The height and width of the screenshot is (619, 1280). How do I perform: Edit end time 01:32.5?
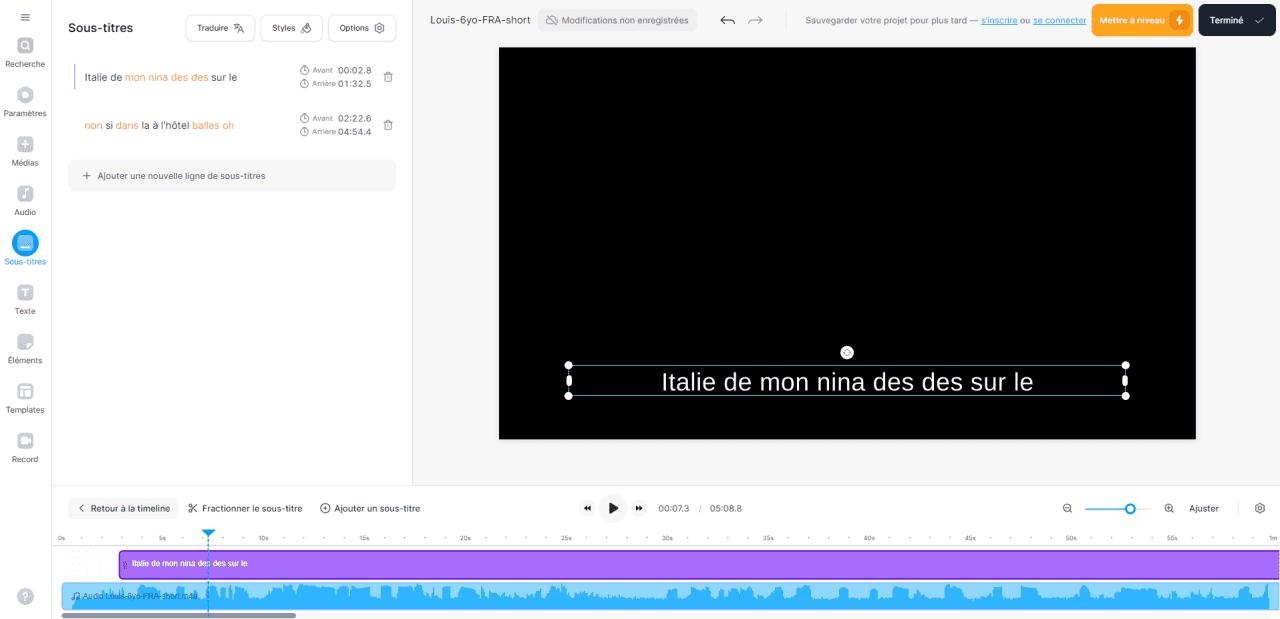[354, 83]
